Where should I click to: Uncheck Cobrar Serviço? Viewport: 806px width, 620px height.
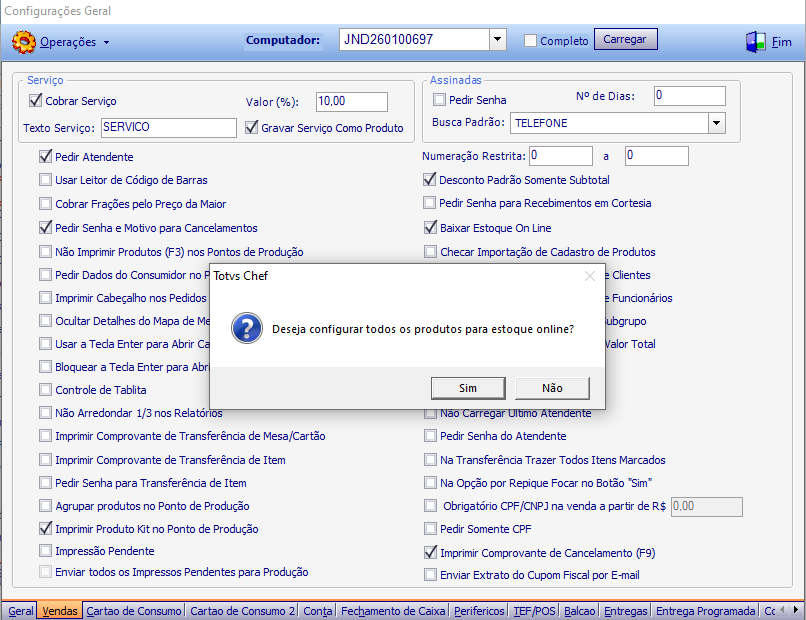point(35,100)
